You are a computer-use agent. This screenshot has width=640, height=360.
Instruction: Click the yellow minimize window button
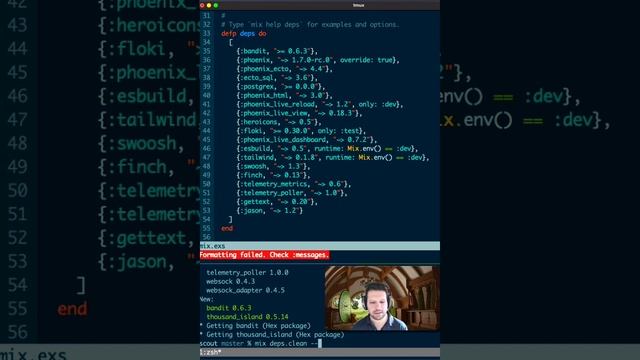[x=209, y=5]
